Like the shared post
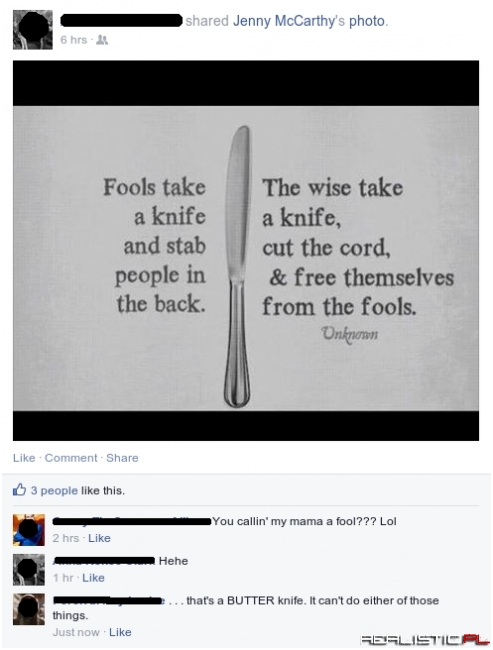 tap(24, 458)
